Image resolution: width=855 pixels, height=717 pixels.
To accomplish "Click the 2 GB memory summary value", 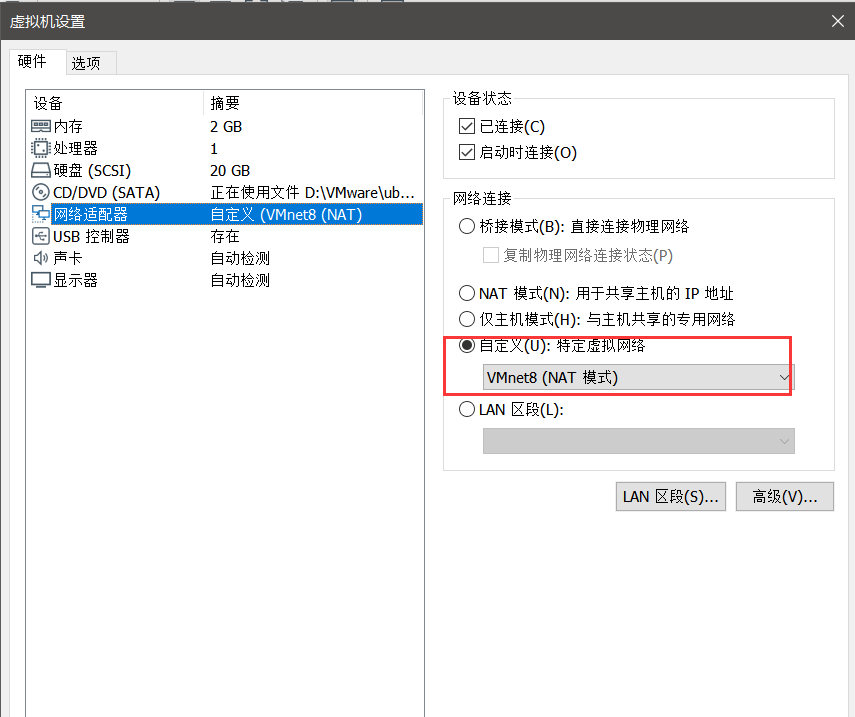I will pos(226,126).
